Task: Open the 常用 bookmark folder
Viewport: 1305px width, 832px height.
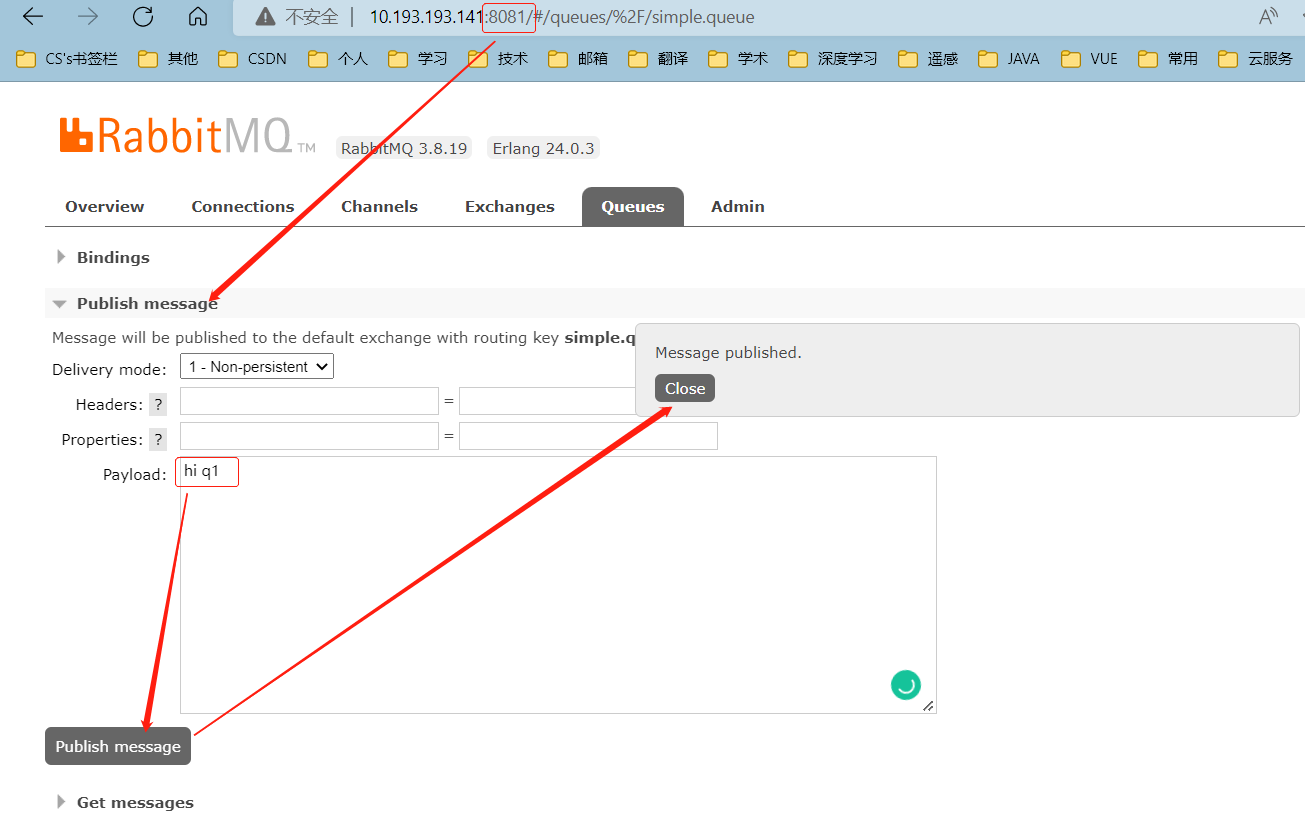Action: [x=1168, y=59]
